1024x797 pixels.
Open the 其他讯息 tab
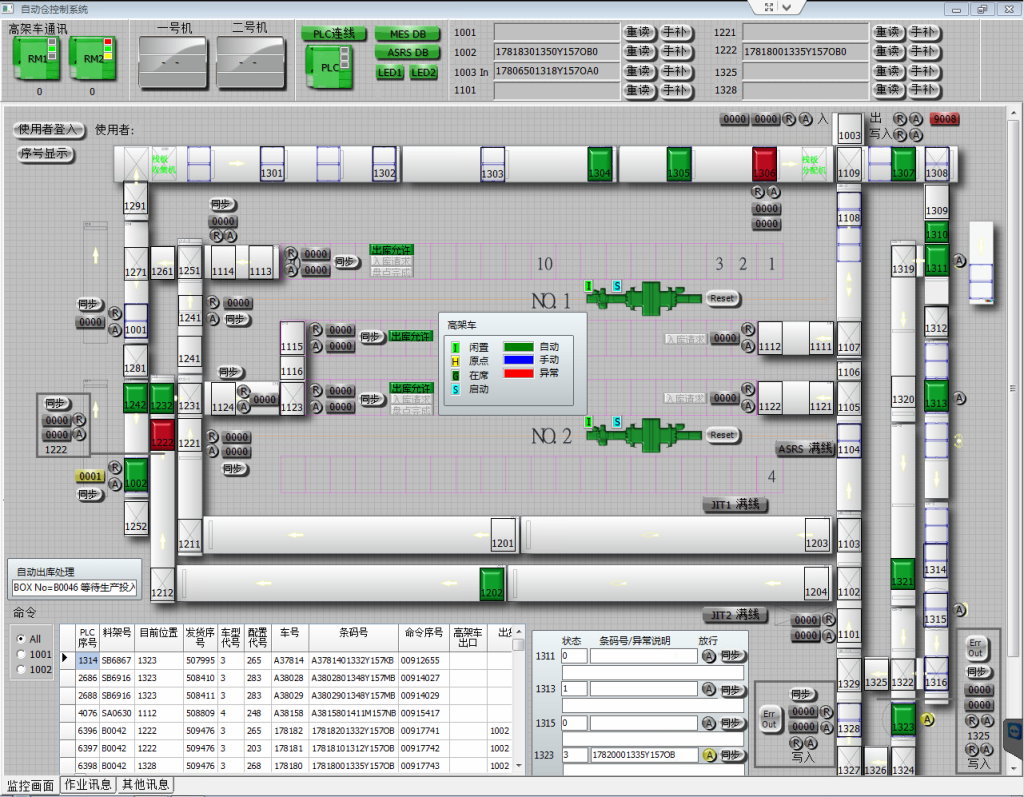pos(146,785)
